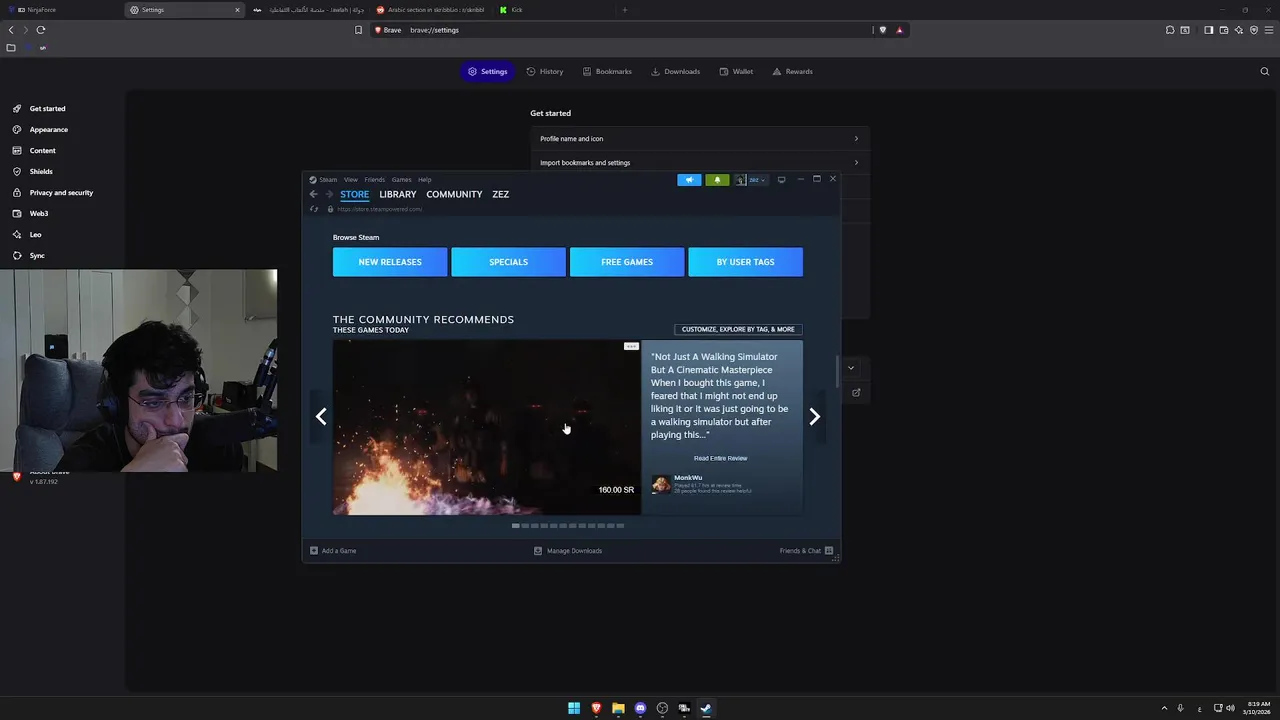The height and width of the screenshot is (720, 1280).
Task: Open new browser tab
Action: pyautogui.click(x=624, y=10)
